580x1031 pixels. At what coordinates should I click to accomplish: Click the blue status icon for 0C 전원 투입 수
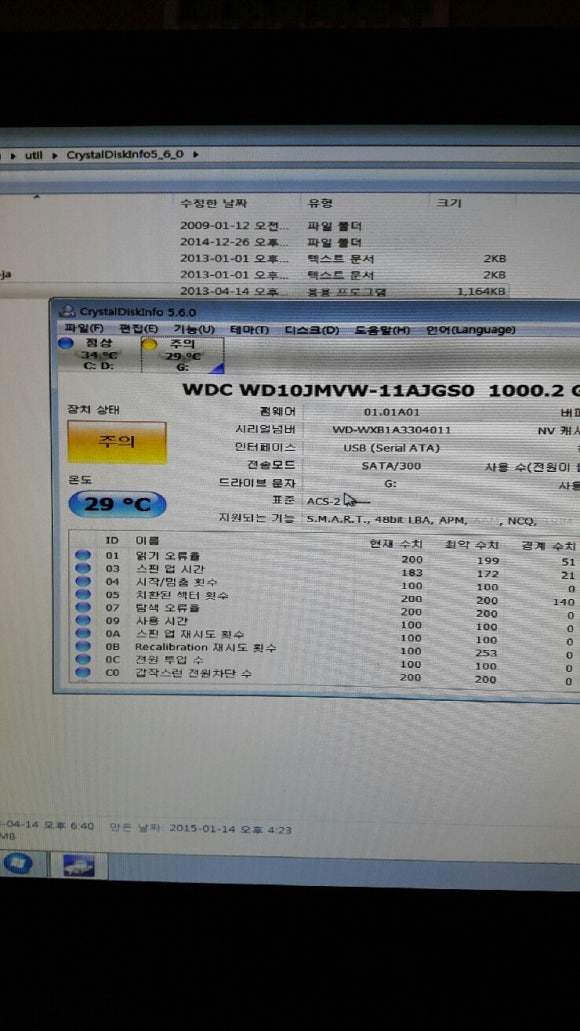point(83,659)
